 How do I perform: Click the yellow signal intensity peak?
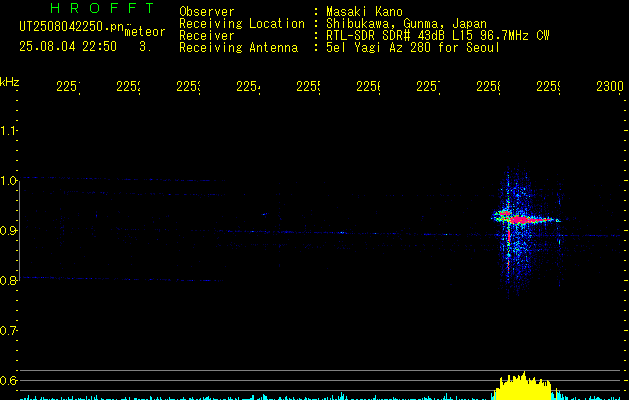tap(523, 386)
